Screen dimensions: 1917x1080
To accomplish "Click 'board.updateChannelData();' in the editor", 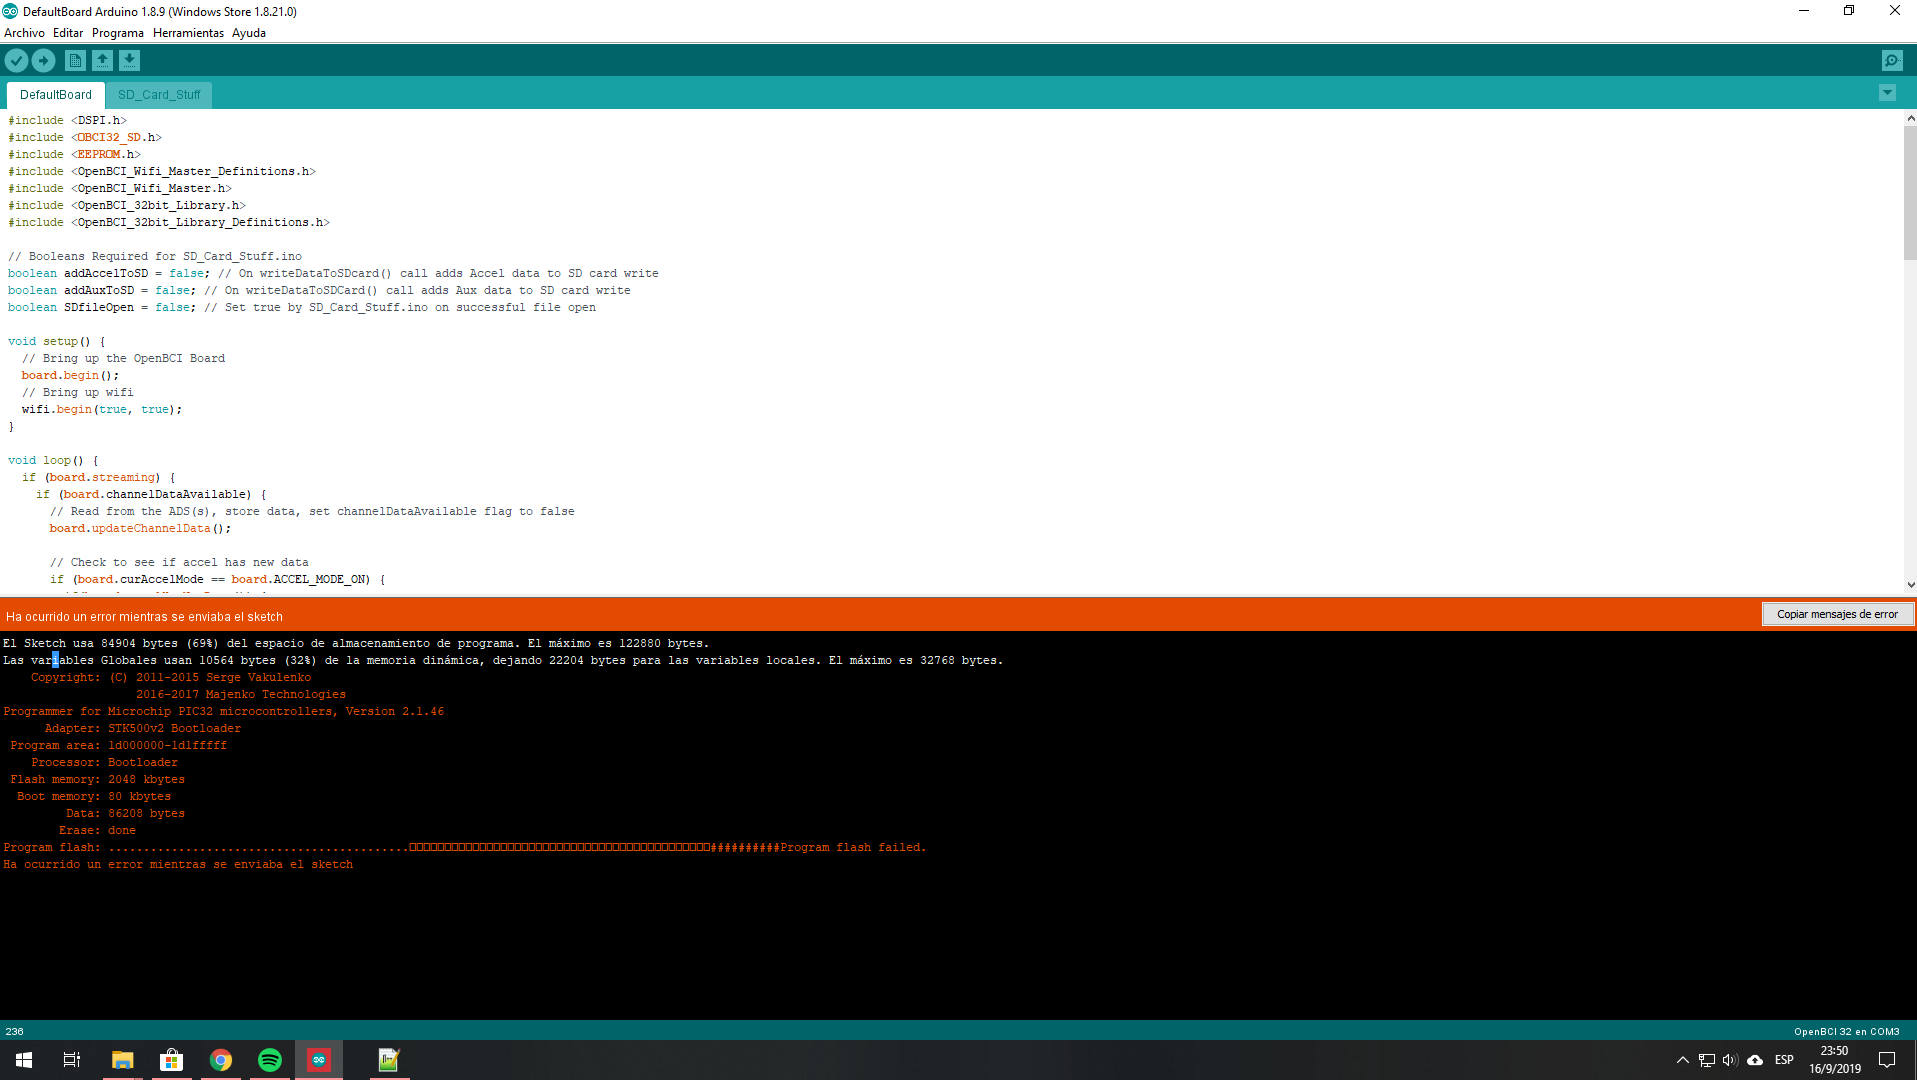I will (x=140, y=529).
